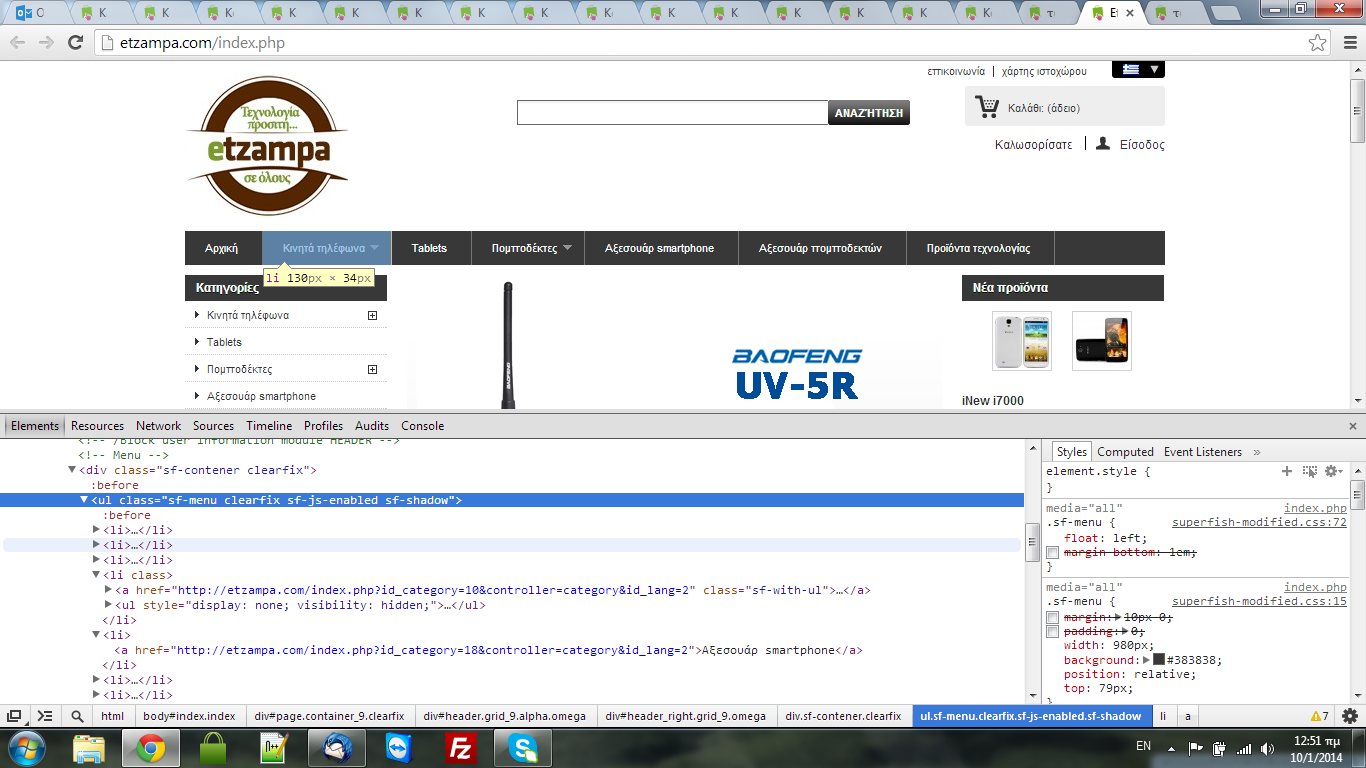This screenshot has height=768, width=1366.
Task: Show the DevTools console drawer icon
Action: pos(45,716)
